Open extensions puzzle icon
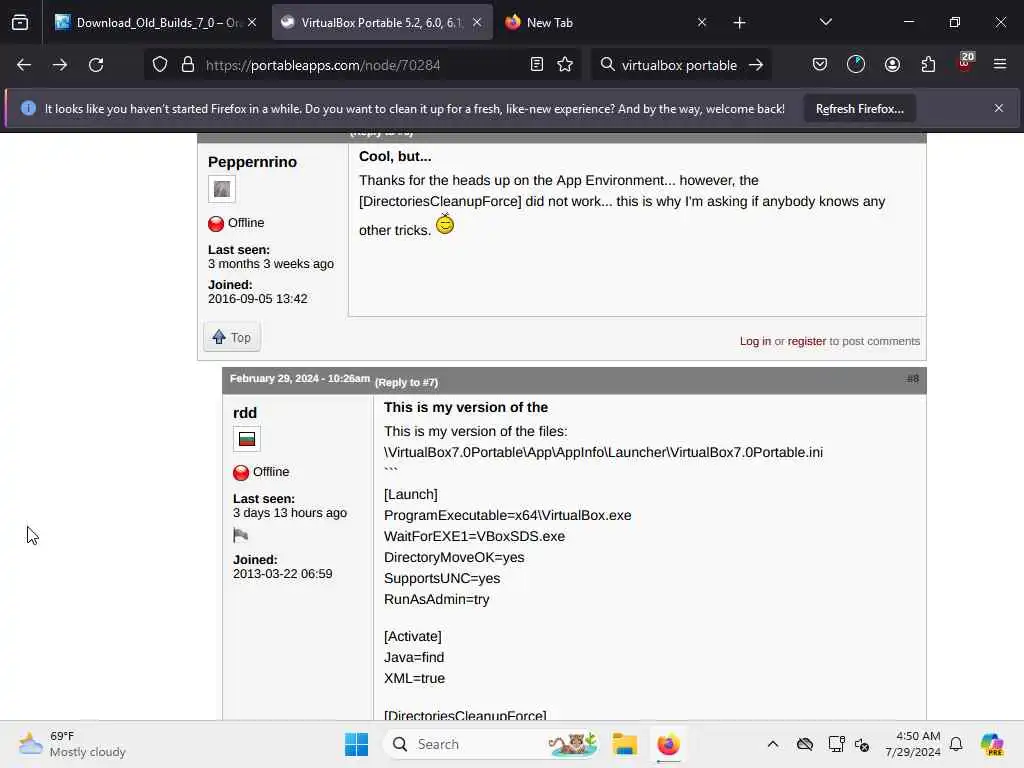The height and width of the screenshot is (768, 1024). (928, 65)
